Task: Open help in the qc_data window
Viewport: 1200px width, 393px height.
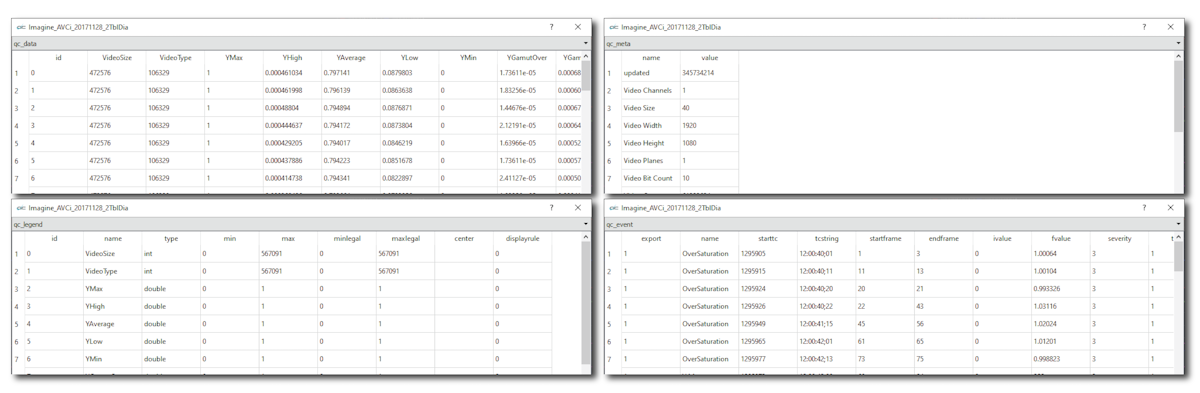Action: (551, 27)
